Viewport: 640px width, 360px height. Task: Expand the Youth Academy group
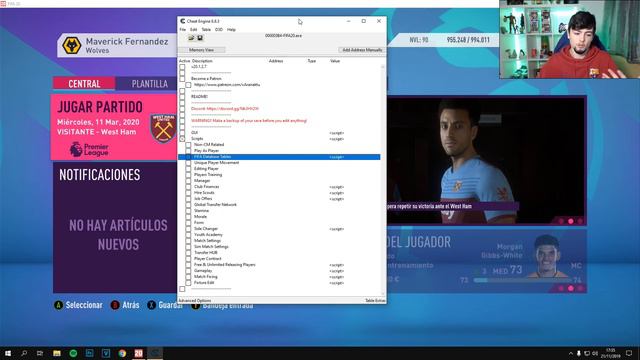tap(188, 235)
